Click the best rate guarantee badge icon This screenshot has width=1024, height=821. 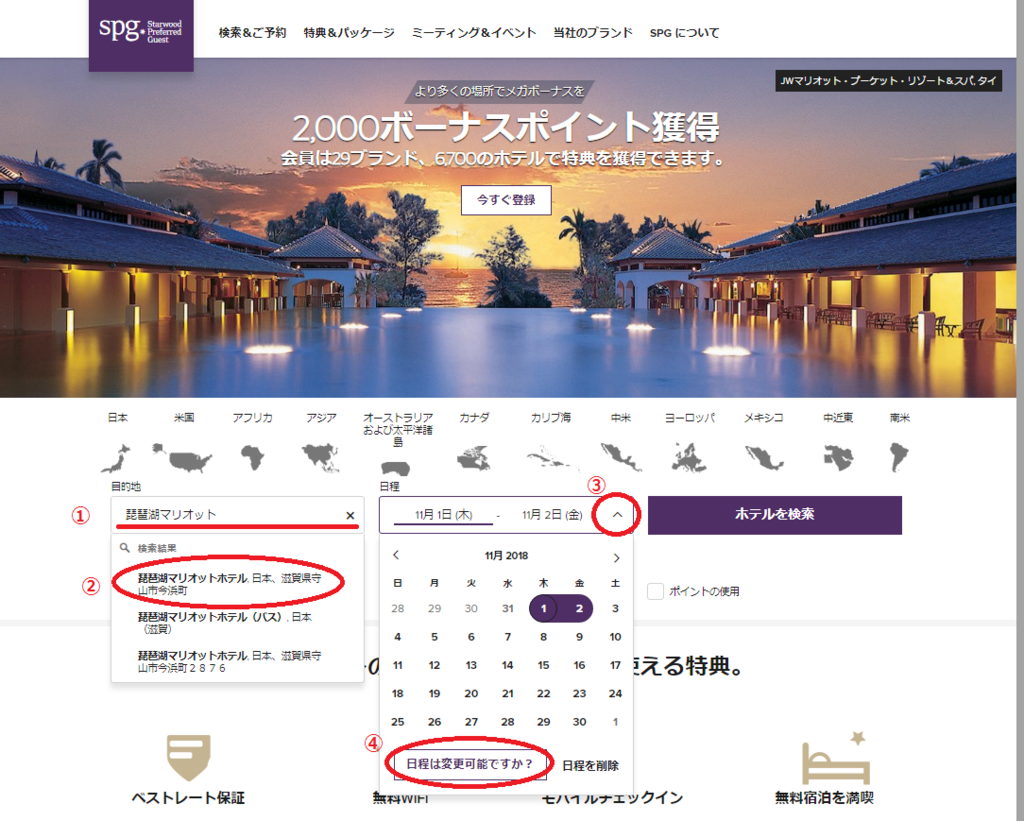pyautogui.click(x=188, y=758)
